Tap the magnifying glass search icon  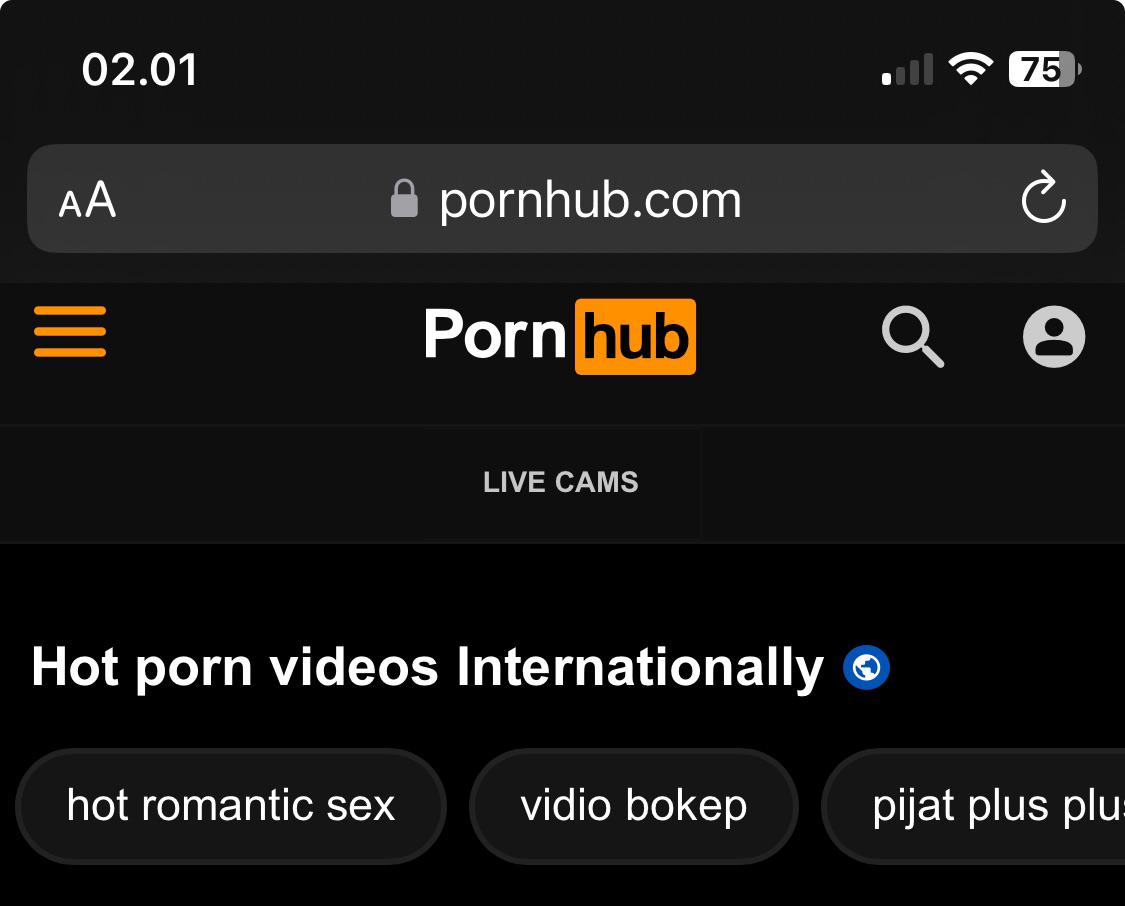pyautogui.click(x=913, y=336)
